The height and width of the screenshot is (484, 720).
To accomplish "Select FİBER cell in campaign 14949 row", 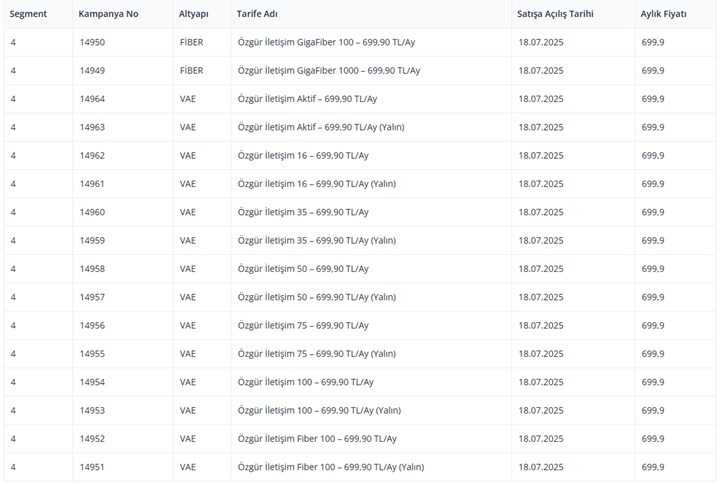I will tap(191, 71).
